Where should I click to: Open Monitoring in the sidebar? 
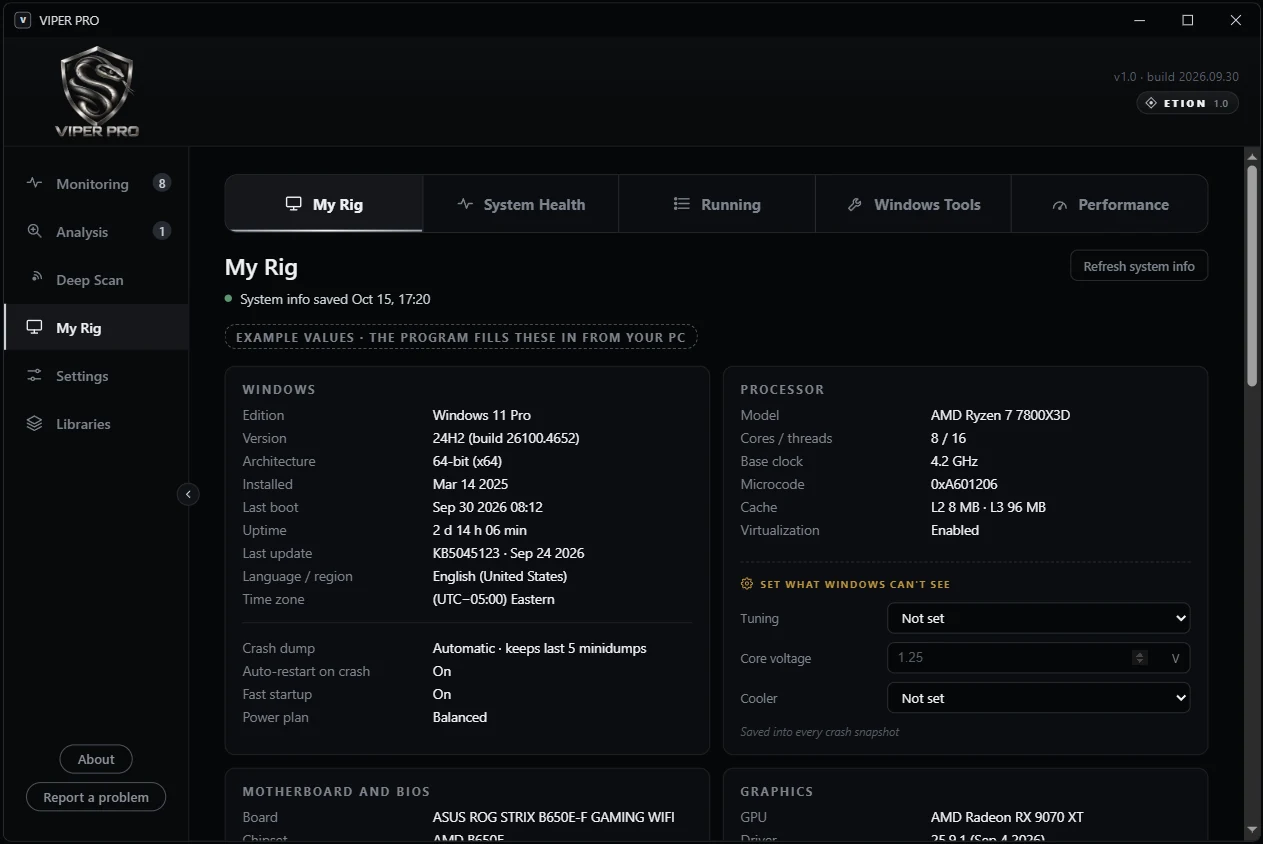(96, 184)
